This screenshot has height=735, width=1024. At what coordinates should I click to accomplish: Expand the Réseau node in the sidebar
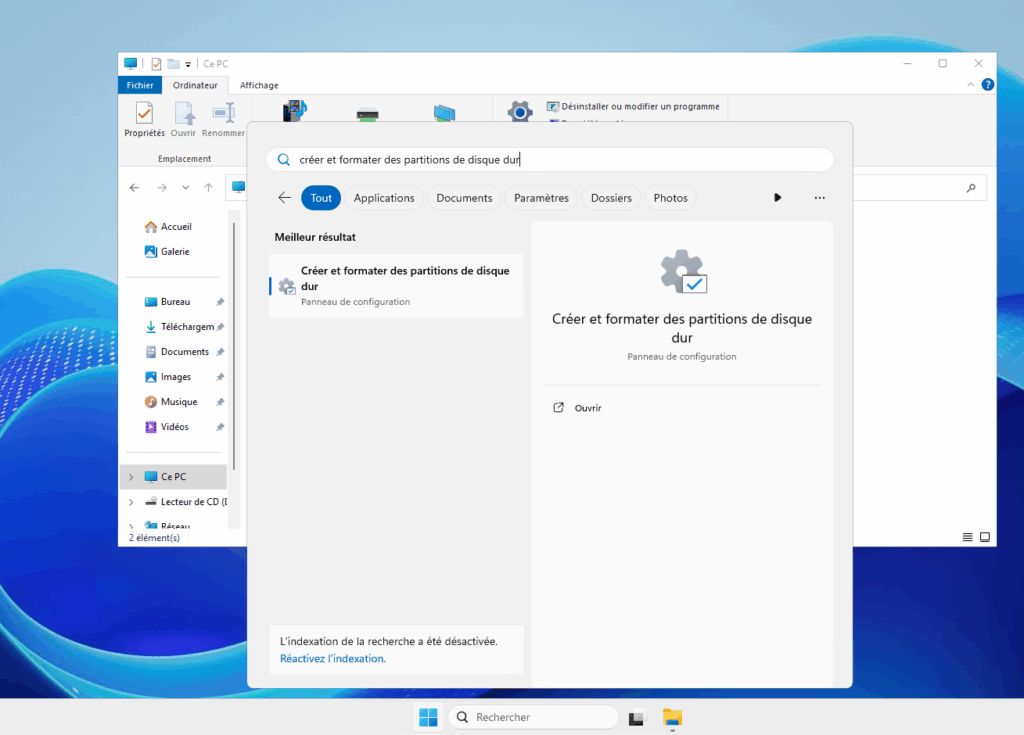pos(131,526)
